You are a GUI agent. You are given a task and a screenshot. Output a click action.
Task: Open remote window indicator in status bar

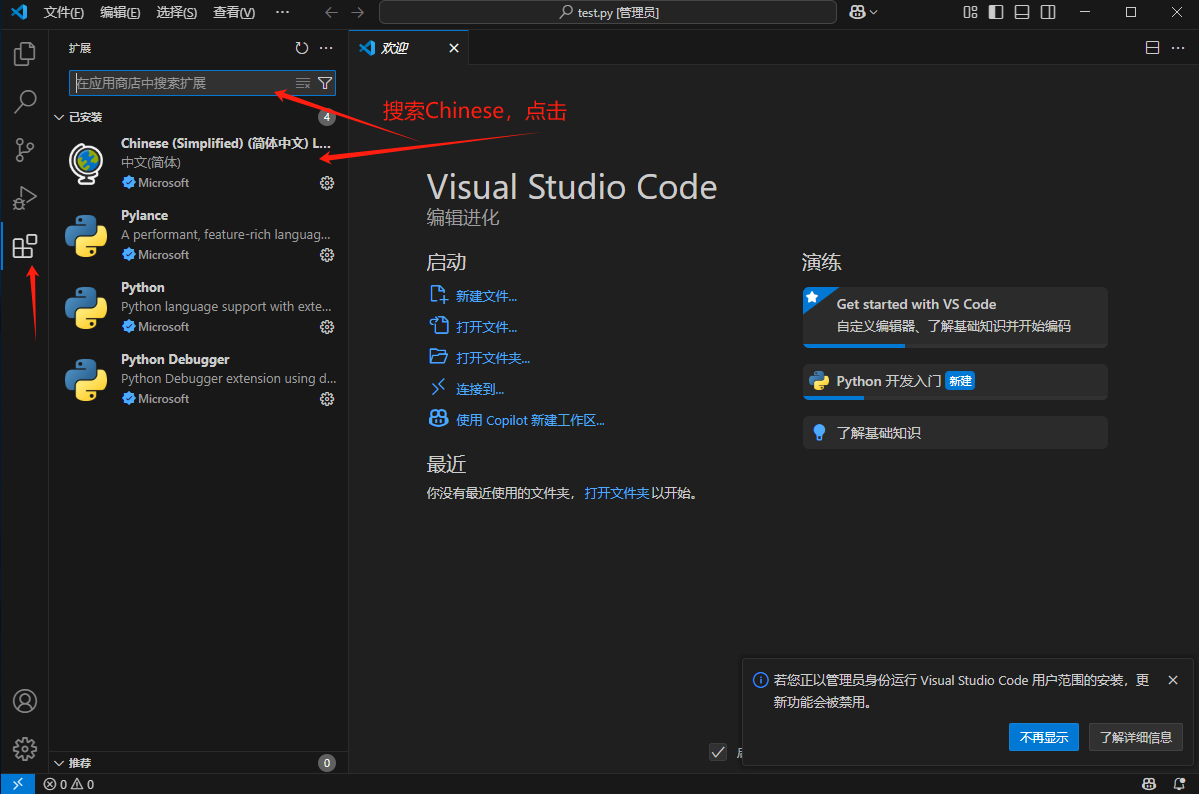click(18, 784)
